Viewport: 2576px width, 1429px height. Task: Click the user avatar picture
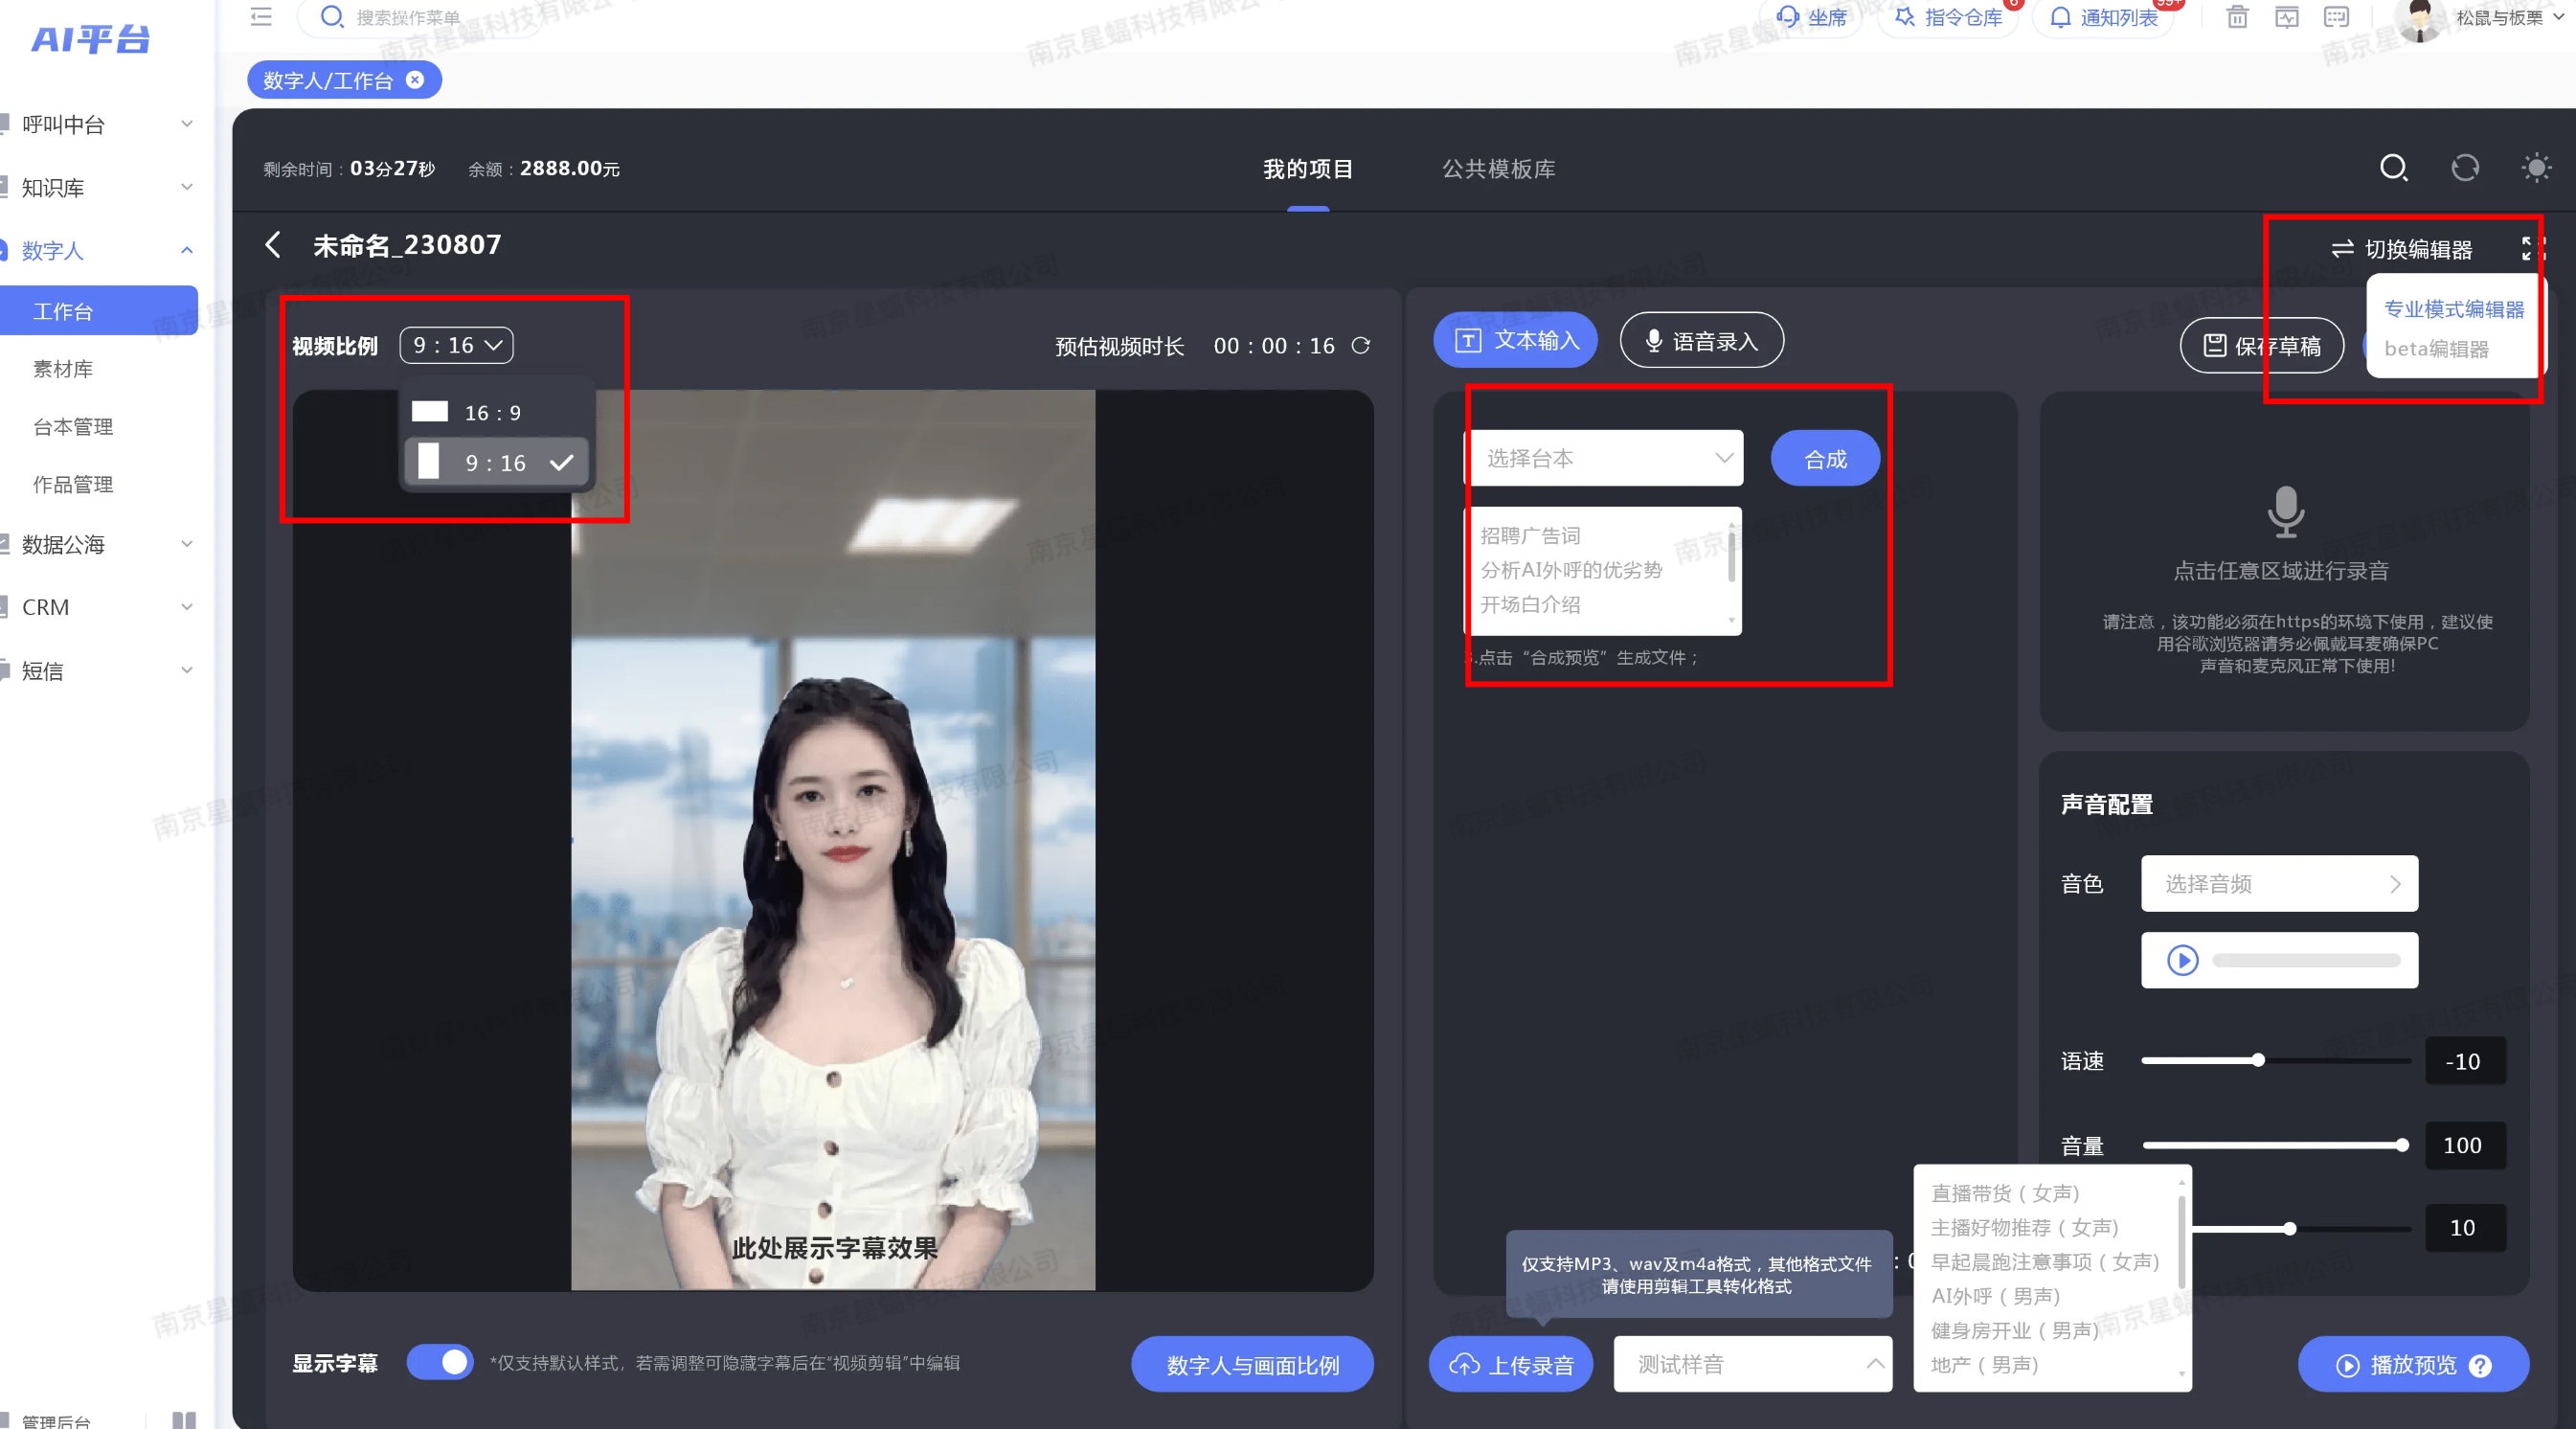click(2419, 20)
